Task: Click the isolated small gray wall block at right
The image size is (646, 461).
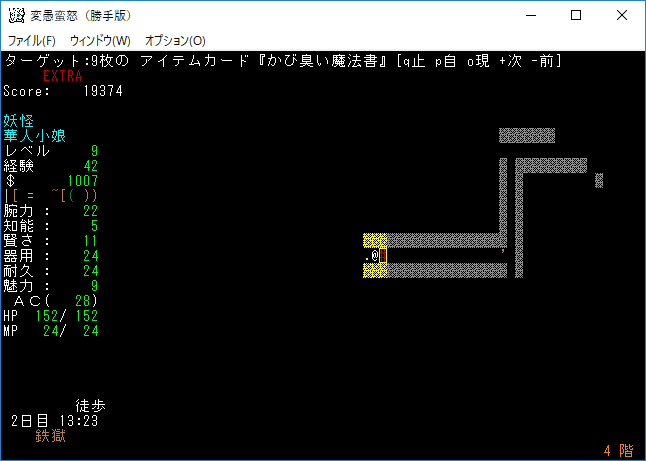Action: [x=599, y=180]
